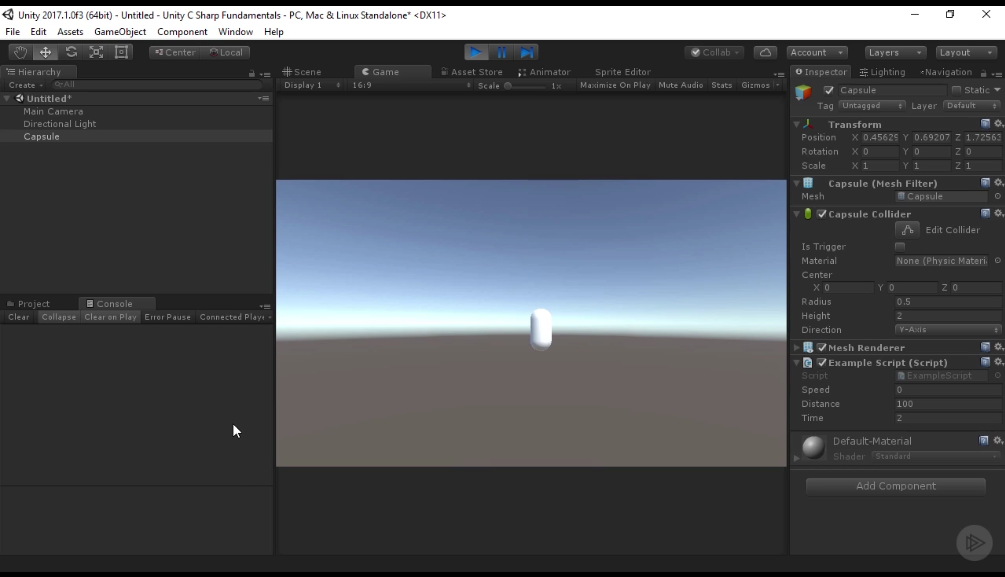Open the GameObject menu
The image size is (1005, 577).
tap(122, 31)
